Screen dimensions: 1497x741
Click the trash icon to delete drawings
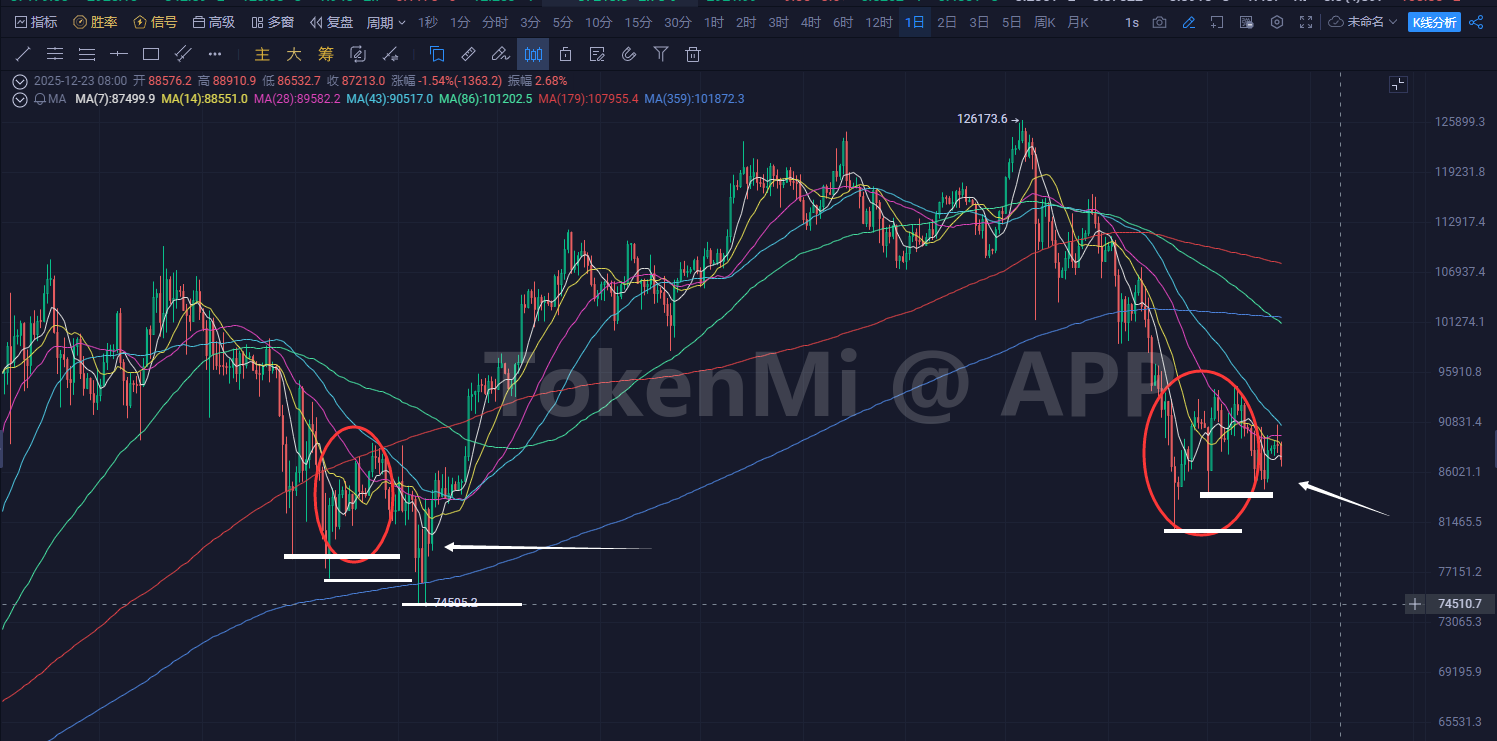coord(693,54)
